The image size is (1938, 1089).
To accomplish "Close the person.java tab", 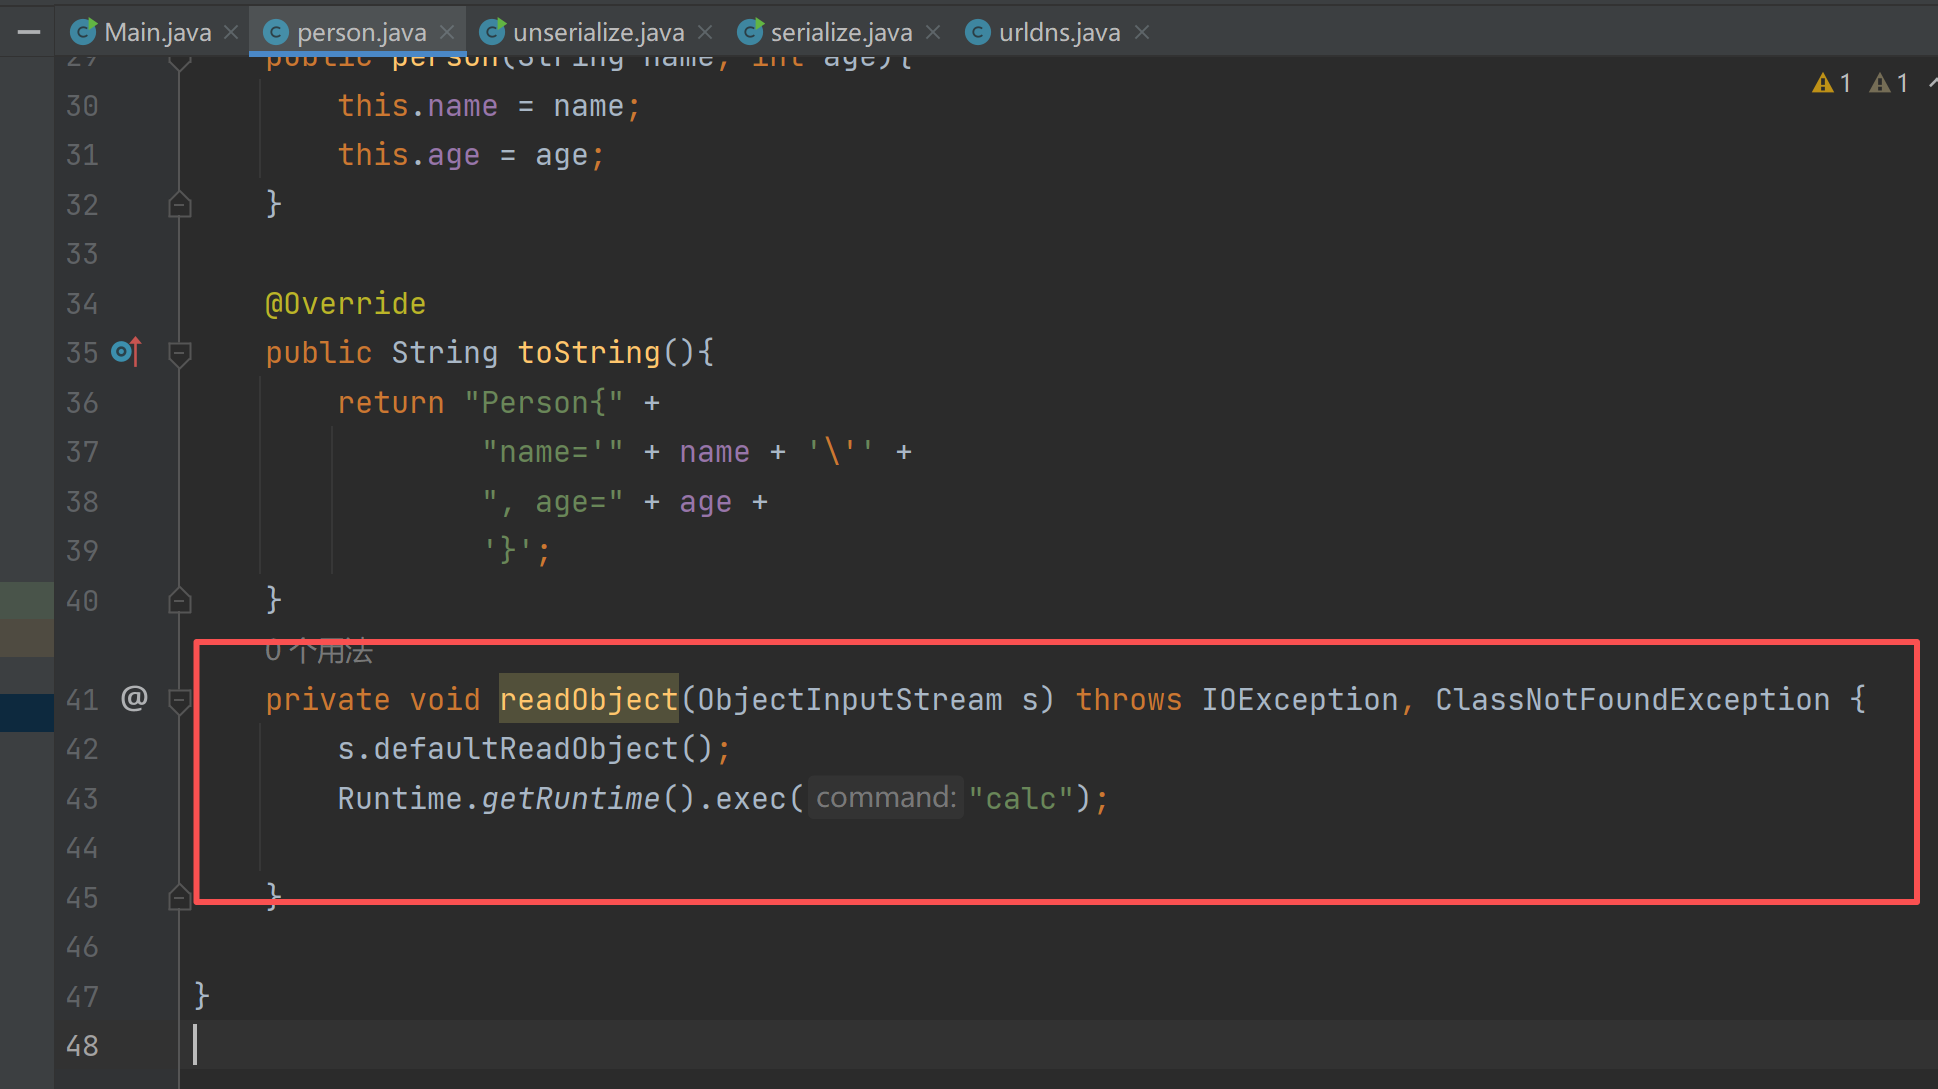I will coord(447,32).
